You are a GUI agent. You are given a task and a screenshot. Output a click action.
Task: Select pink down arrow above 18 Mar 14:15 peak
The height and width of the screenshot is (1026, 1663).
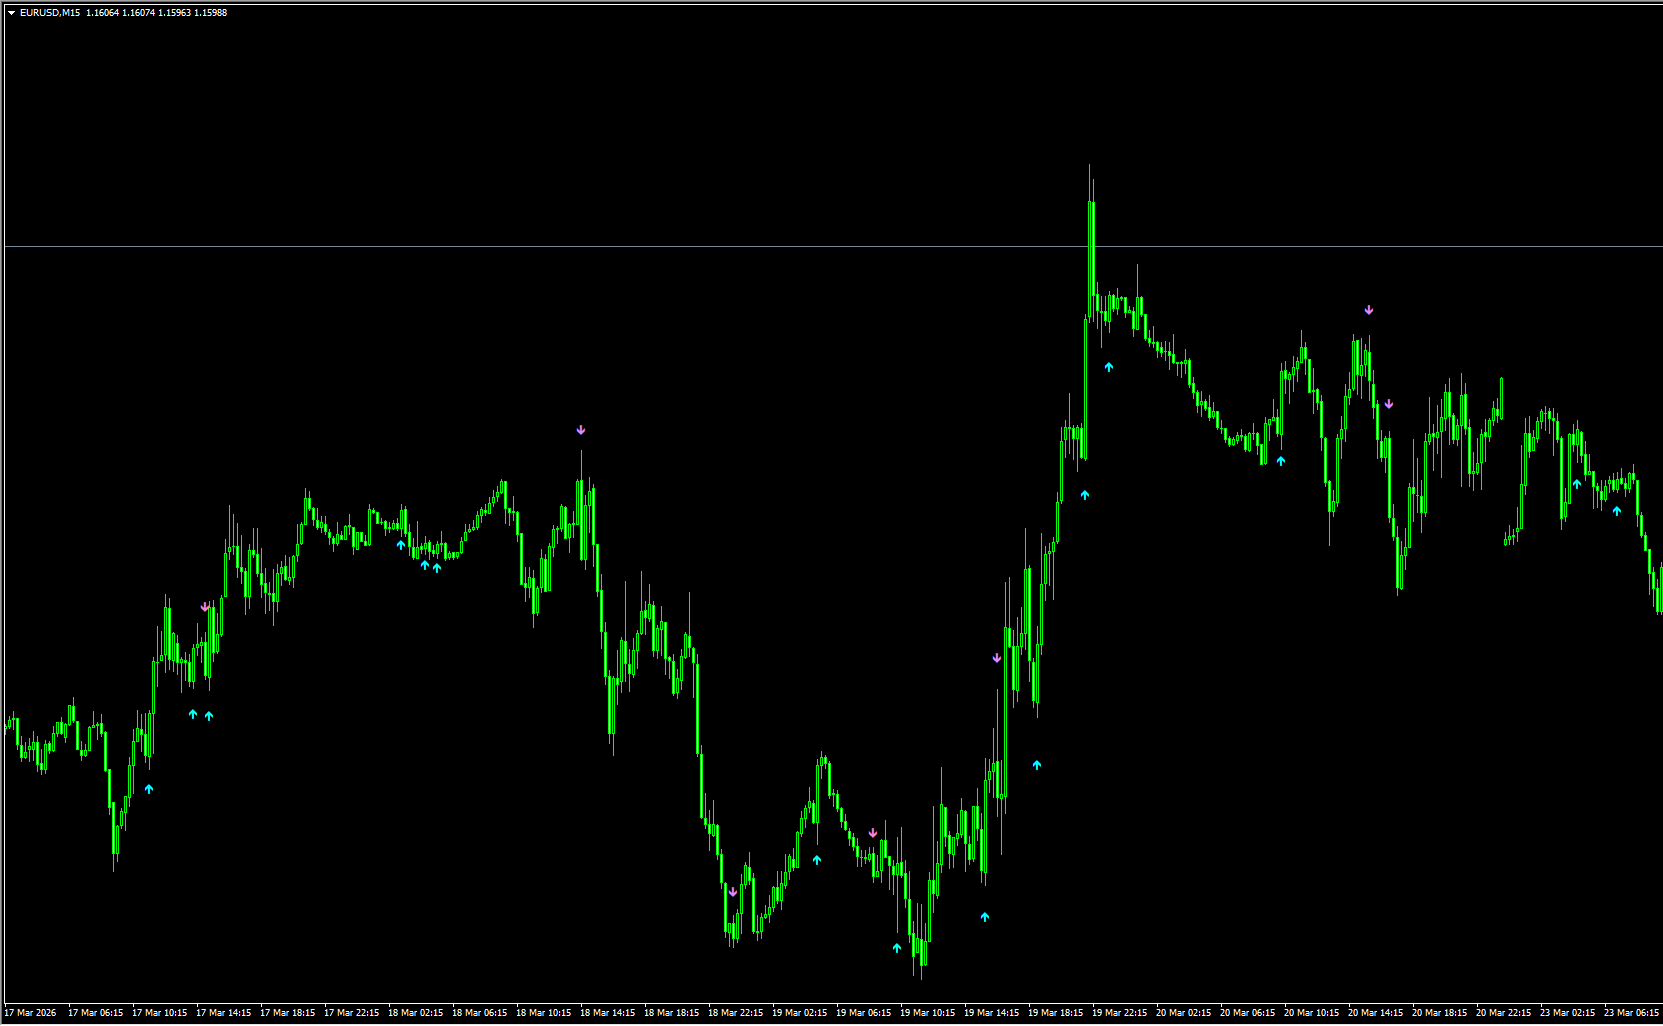pos(581,430)
